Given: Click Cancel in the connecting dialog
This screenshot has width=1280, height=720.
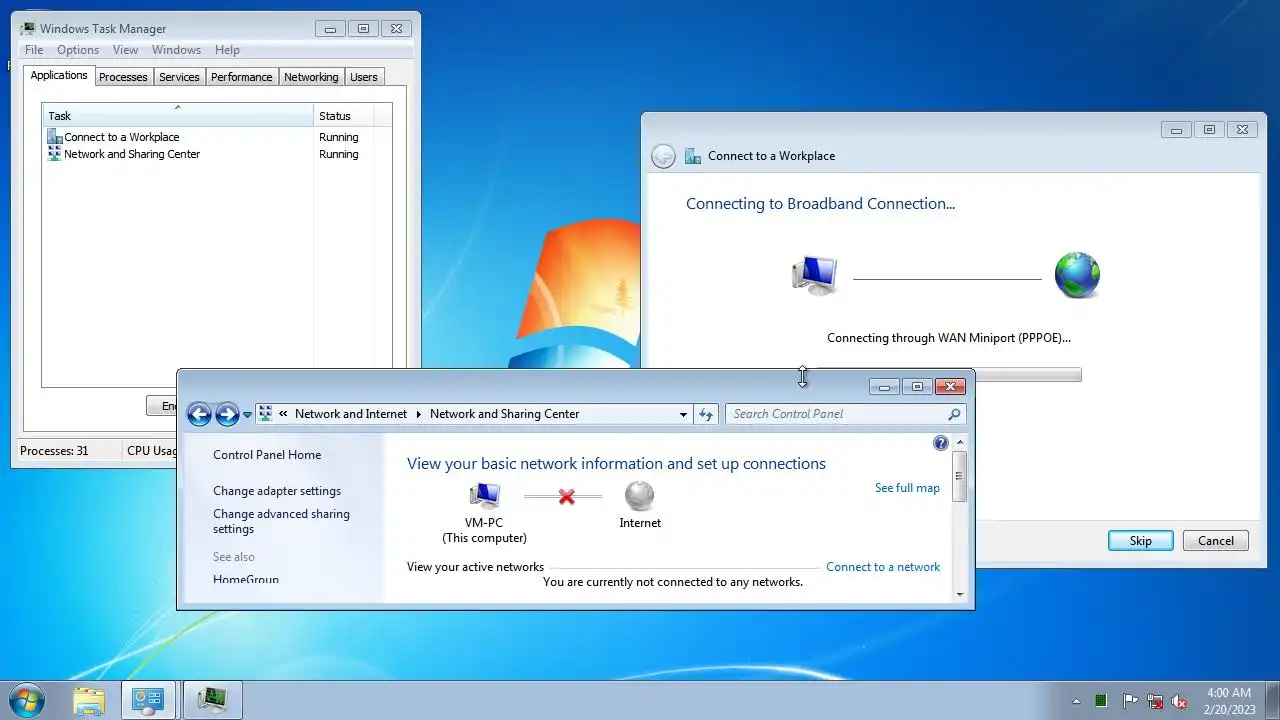Looking at the screenshot, I should click(x=1216, y=541).
